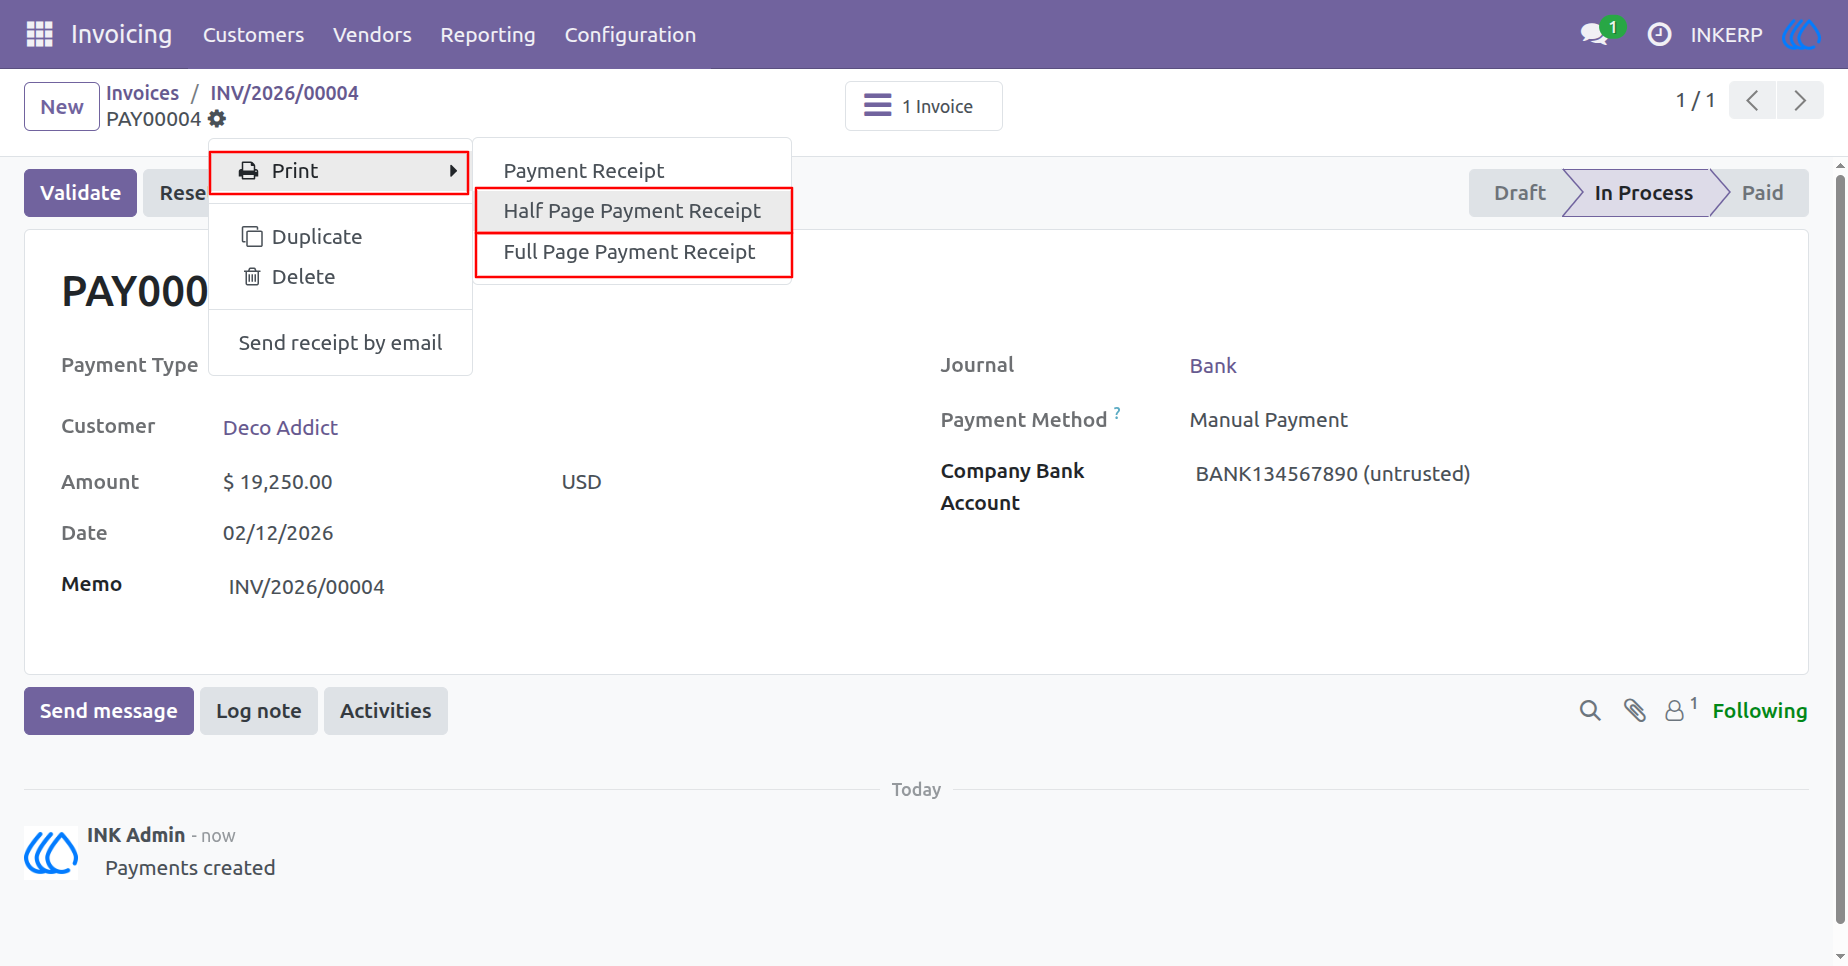Screen dimensions: 1848x966
Task: Click the vertical page scrollbar
Action: tap(1840, 550)
